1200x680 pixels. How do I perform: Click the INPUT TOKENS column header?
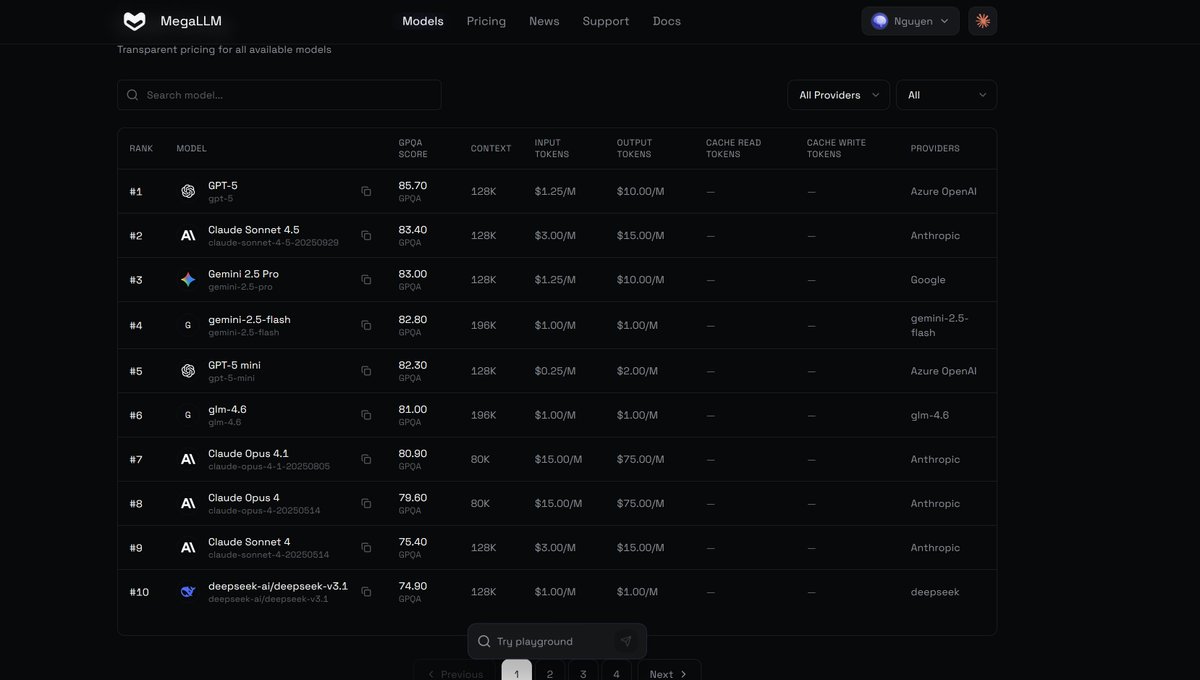click(x=552, y=148)
